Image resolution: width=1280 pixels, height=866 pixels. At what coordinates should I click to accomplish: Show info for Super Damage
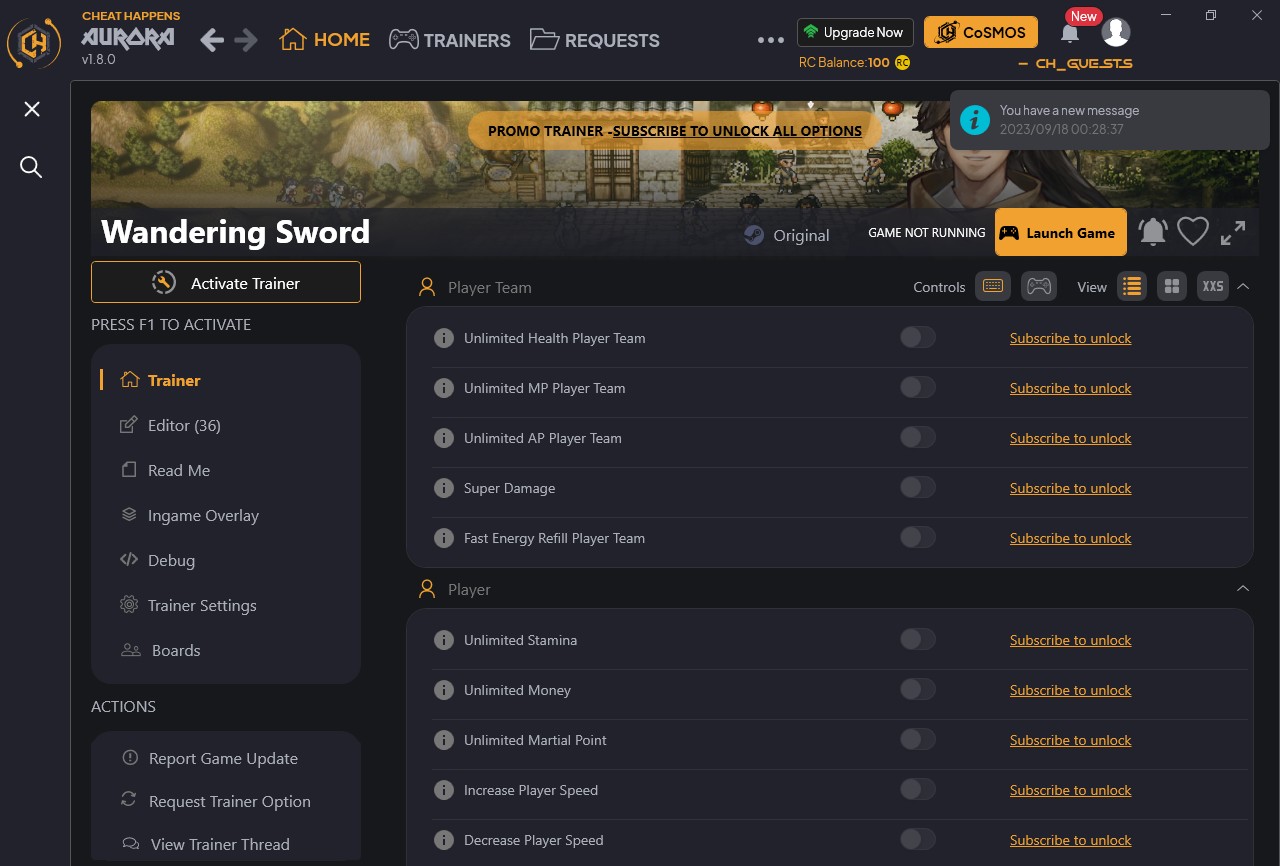(x=444, y=488)
